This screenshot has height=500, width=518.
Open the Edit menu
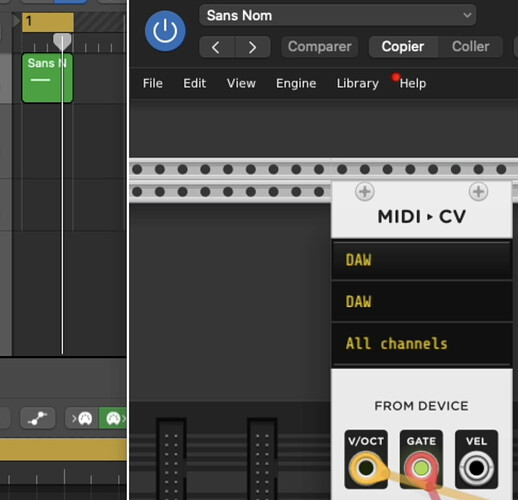(194, 83)
